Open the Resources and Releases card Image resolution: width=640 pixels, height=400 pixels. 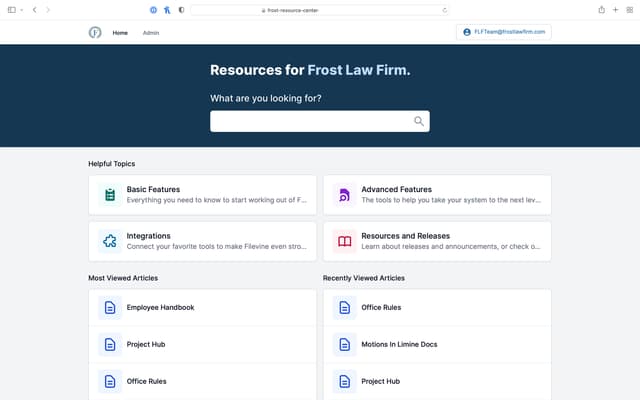(x=437, y=241)
